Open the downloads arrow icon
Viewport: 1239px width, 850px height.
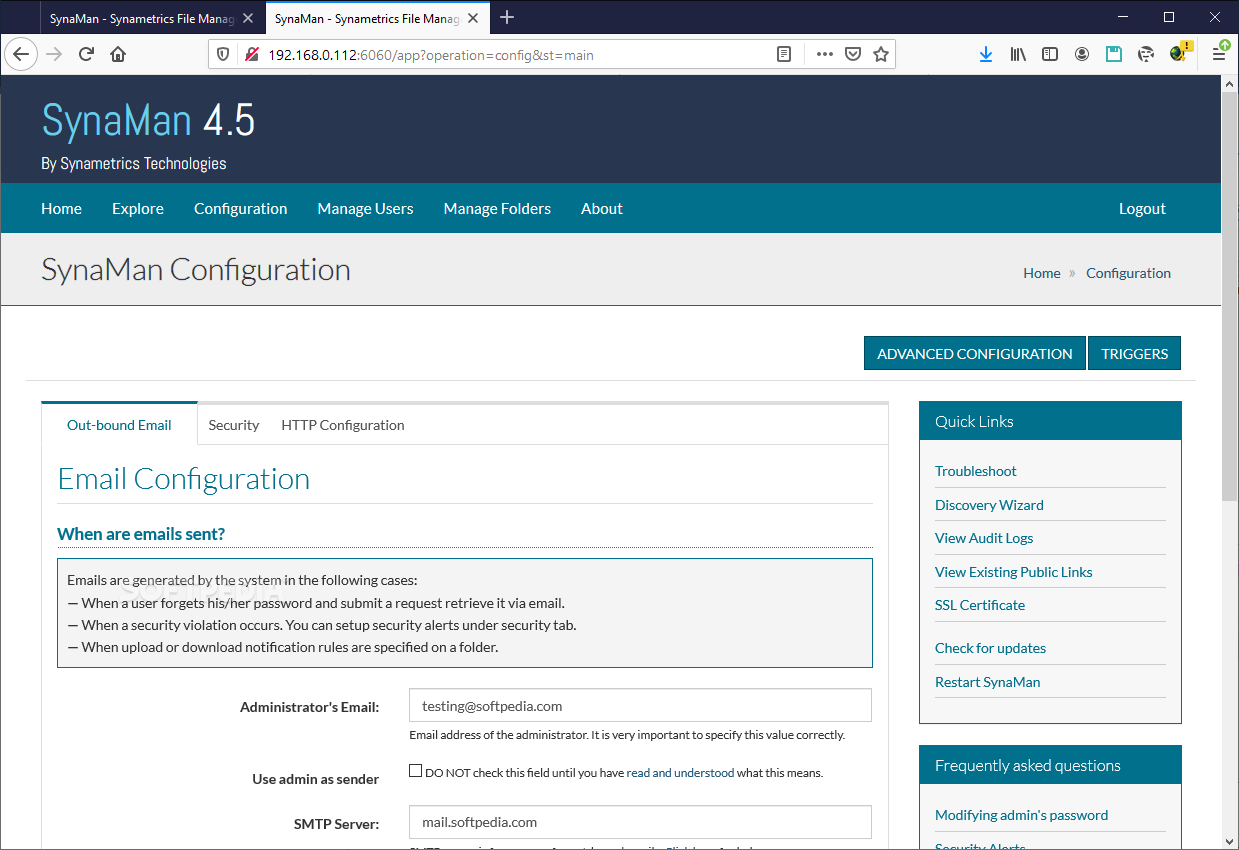point(986,54)
